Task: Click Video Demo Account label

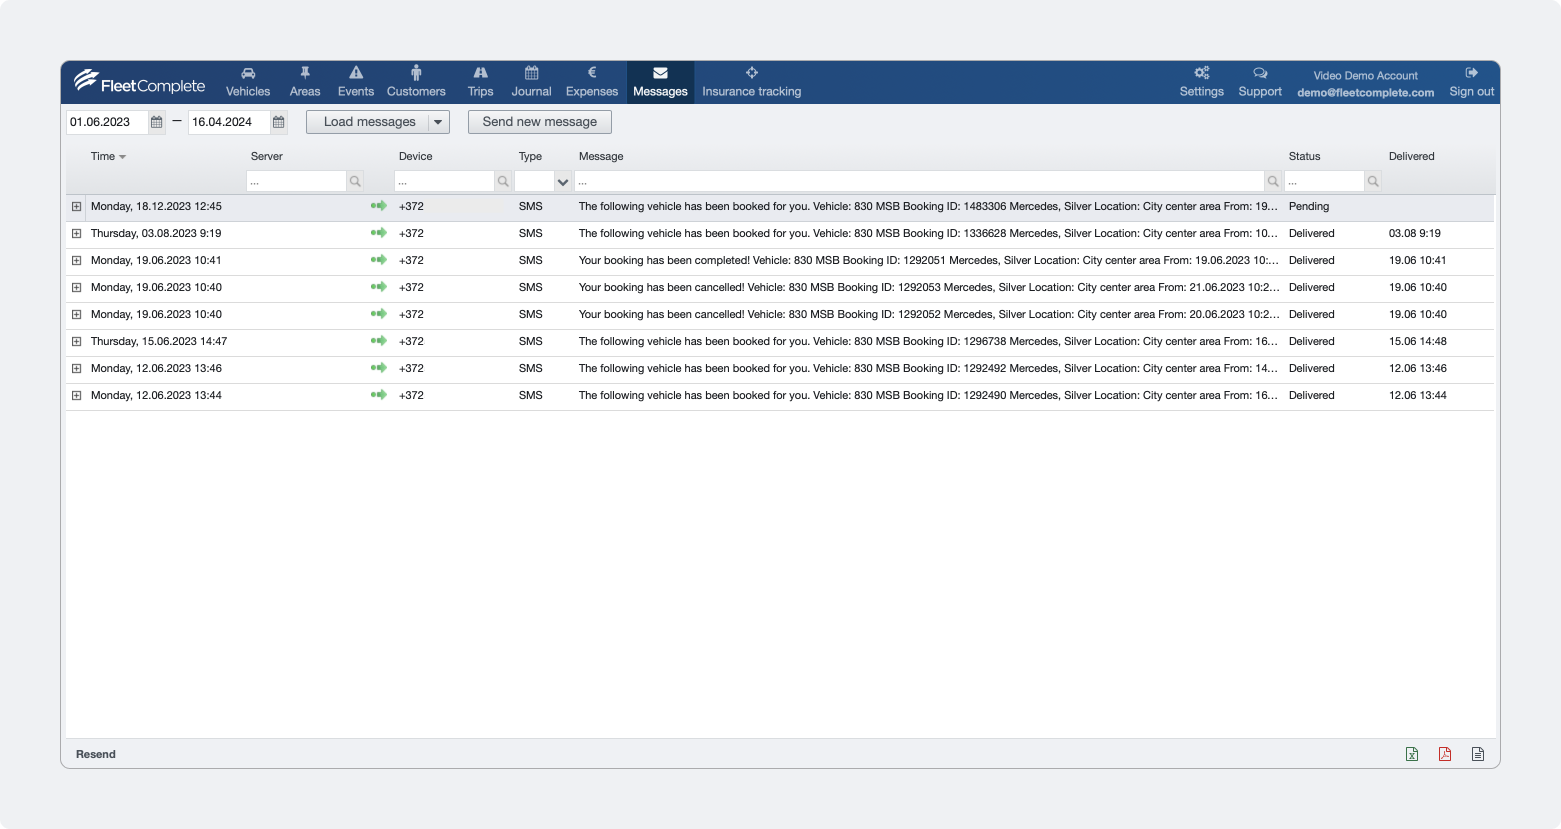Action: click(x=1365, y=75)
